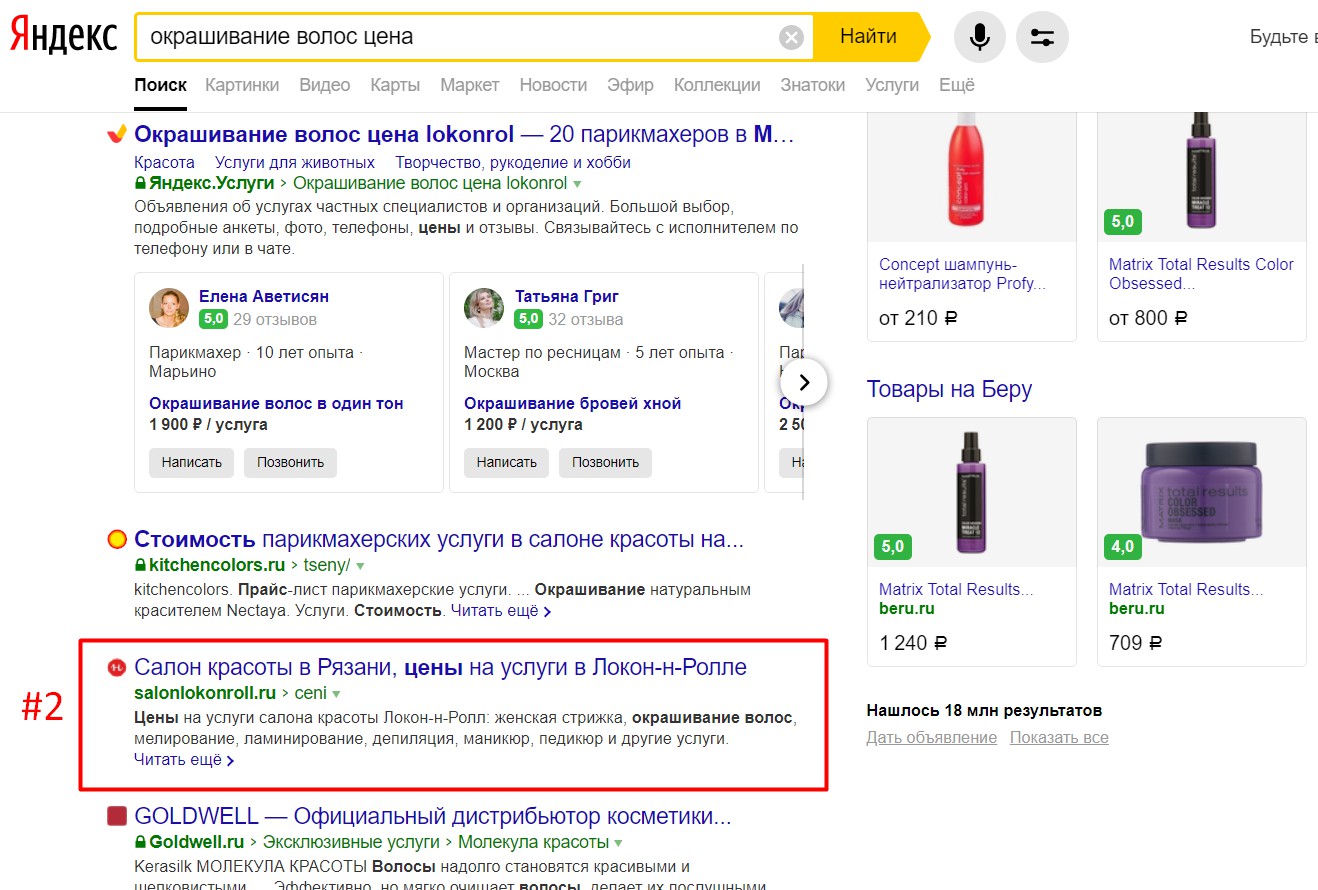
Task: Open Окрашивание бровей хной service
Action: (572, 403)
